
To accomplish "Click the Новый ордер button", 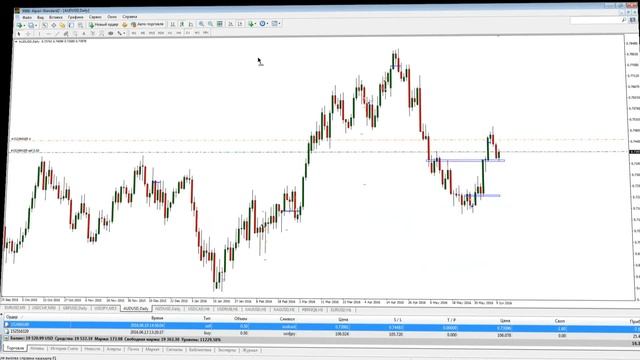I will pos(104,24).
